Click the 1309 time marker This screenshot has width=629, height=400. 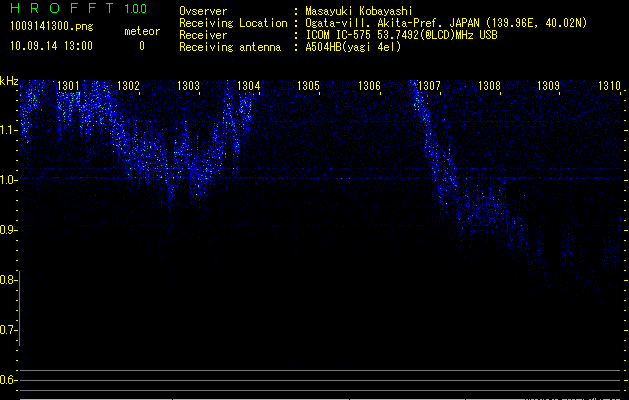click(548, 86)
